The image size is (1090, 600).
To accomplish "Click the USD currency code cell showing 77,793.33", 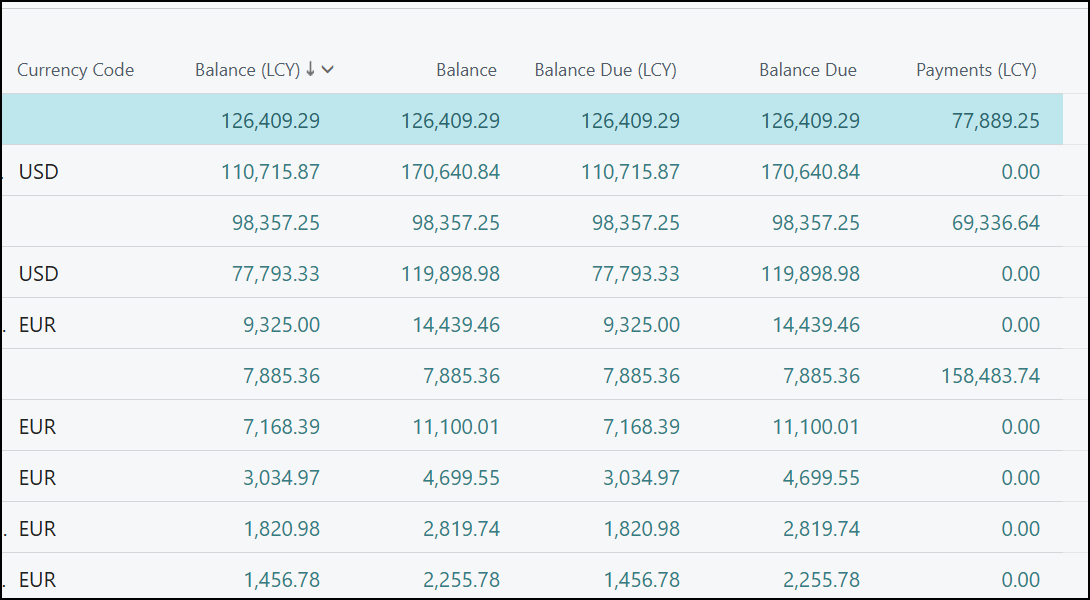I will click(x=37, y=273).
